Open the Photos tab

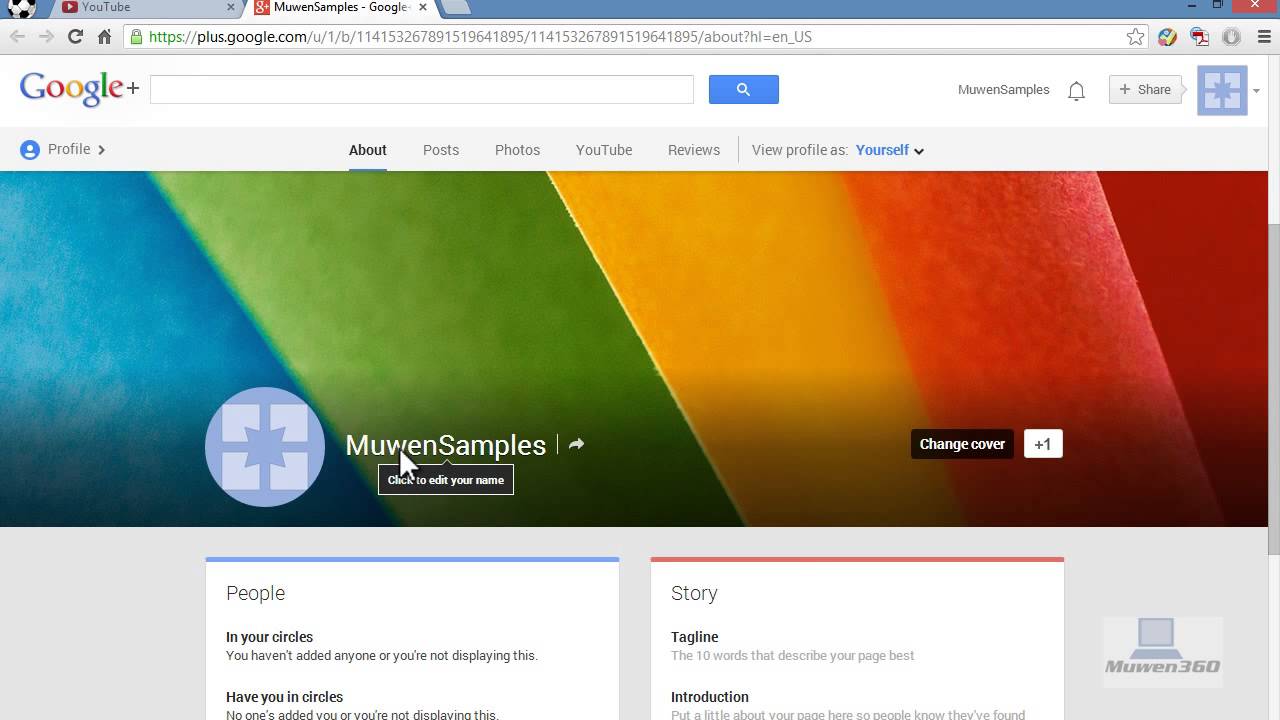(x=517, y=150)
